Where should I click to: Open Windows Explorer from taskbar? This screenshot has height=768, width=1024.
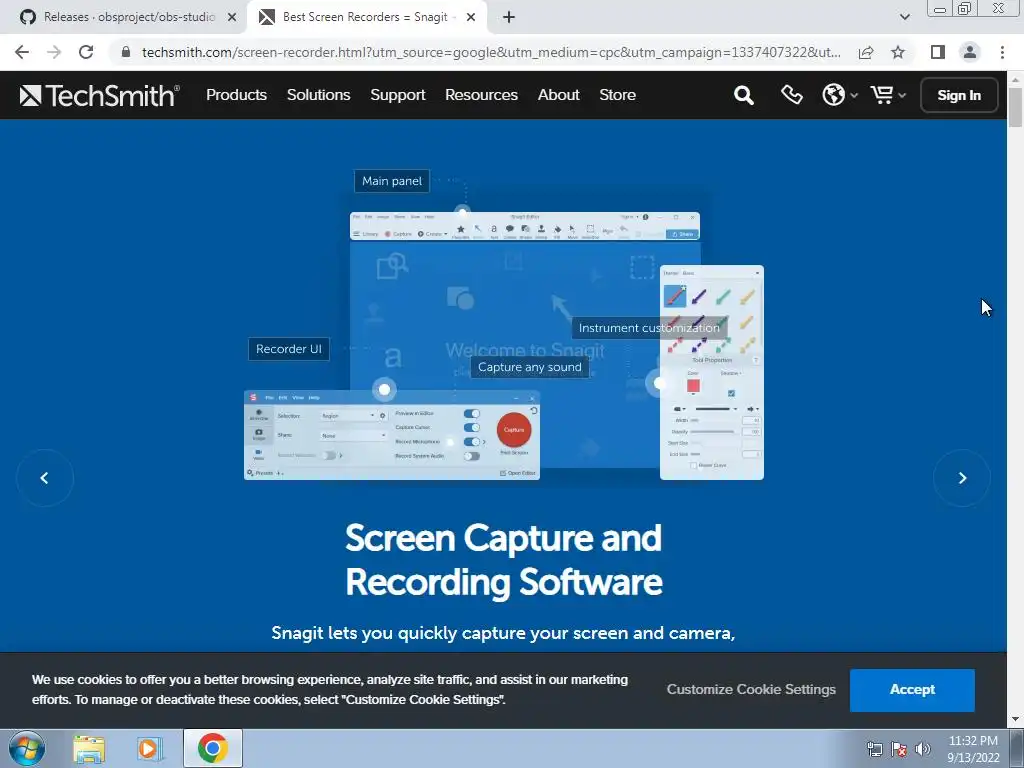pyautogui.click(x=89, y=749)
